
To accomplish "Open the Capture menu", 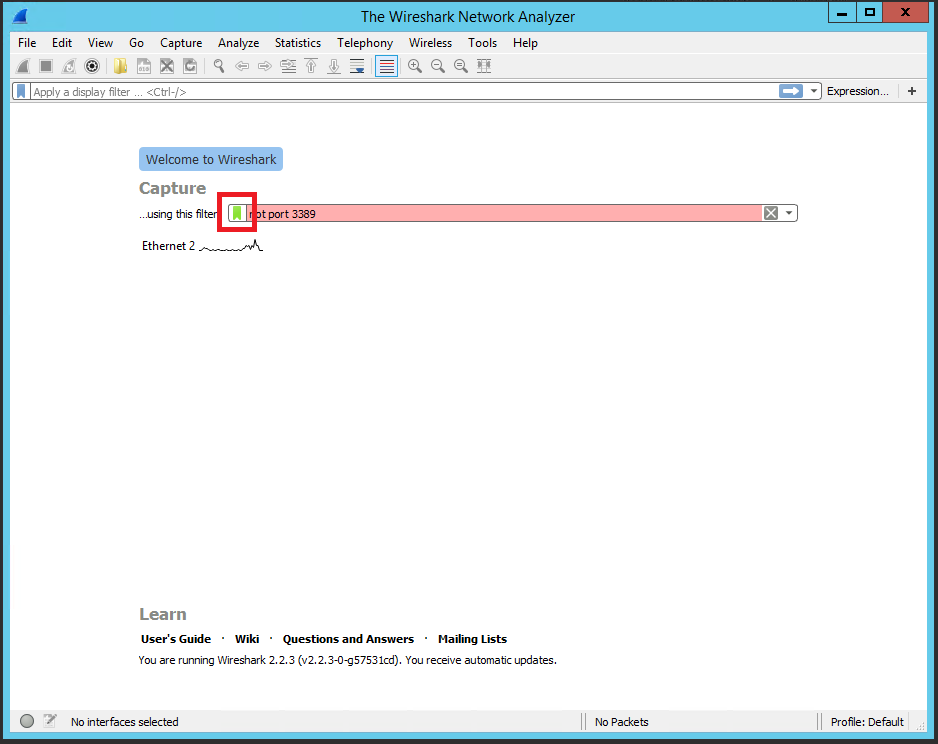I will point(181,43).
